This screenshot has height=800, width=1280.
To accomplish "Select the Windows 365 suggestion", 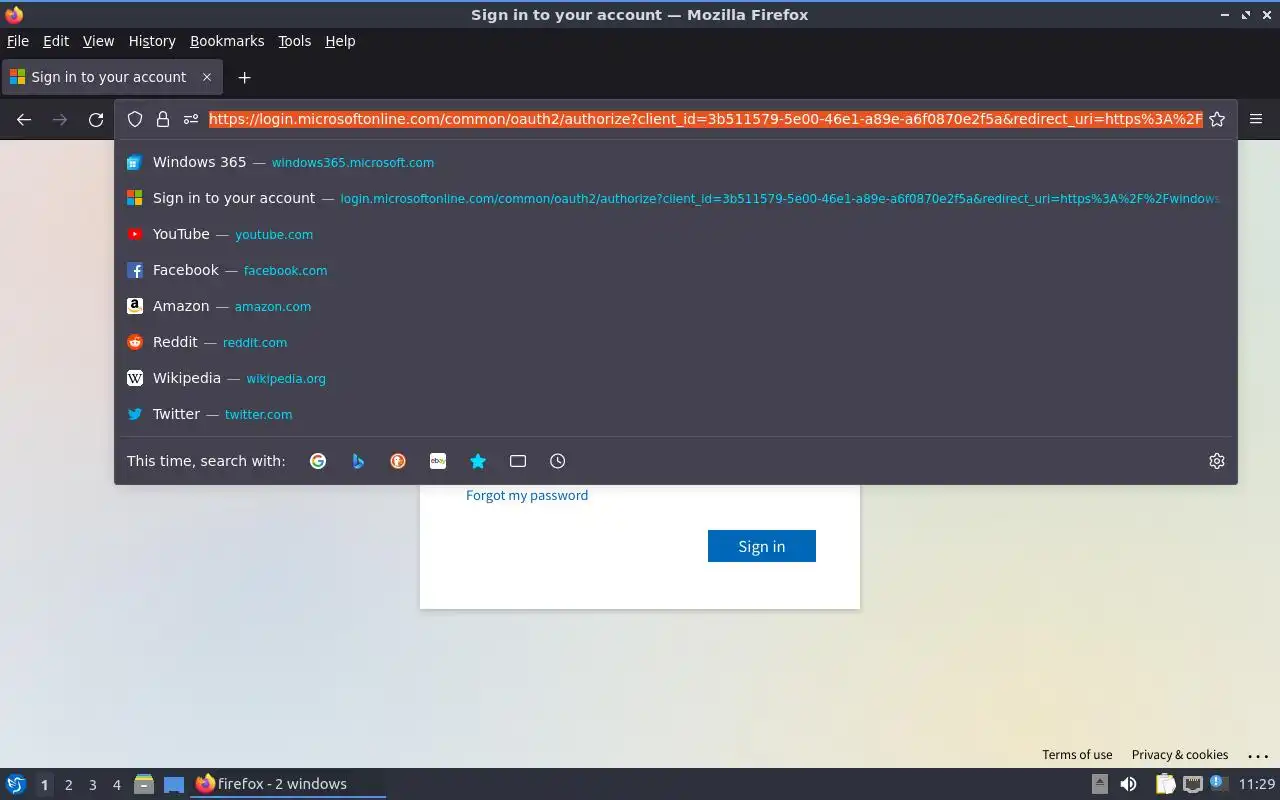I will [x=676, y=162].
